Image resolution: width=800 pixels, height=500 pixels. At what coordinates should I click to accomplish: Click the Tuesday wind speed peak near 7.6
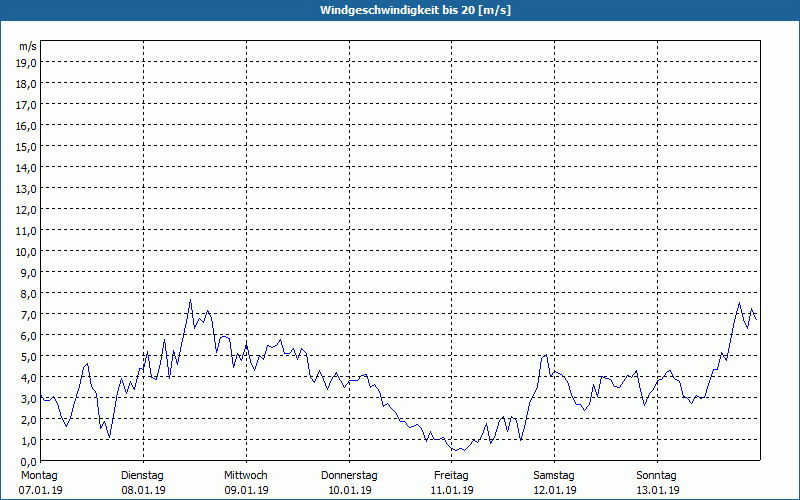tap(190, 300)
